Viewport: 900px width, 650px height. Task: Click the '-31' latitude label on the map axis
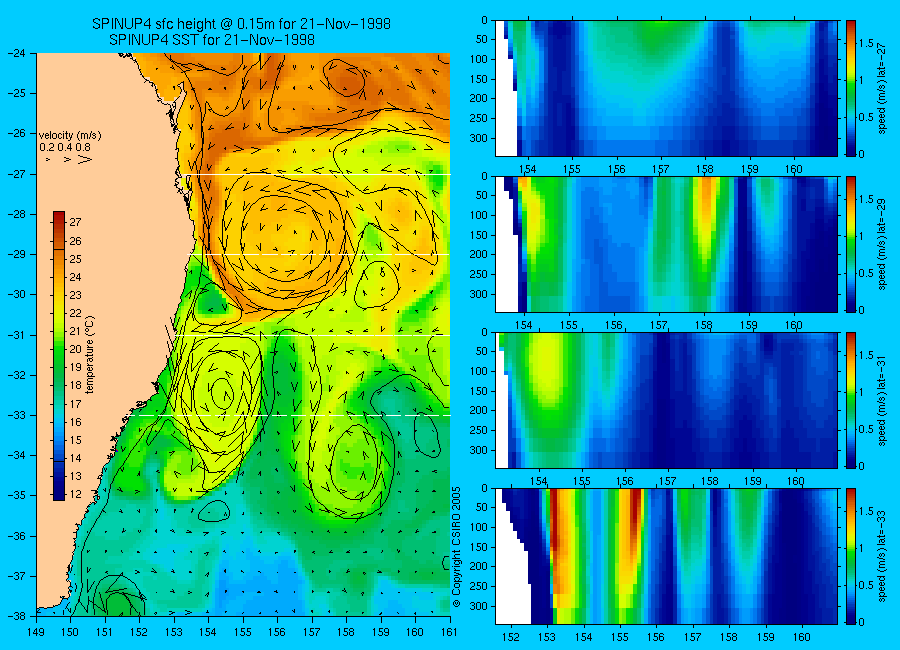(x=17, y=335)
